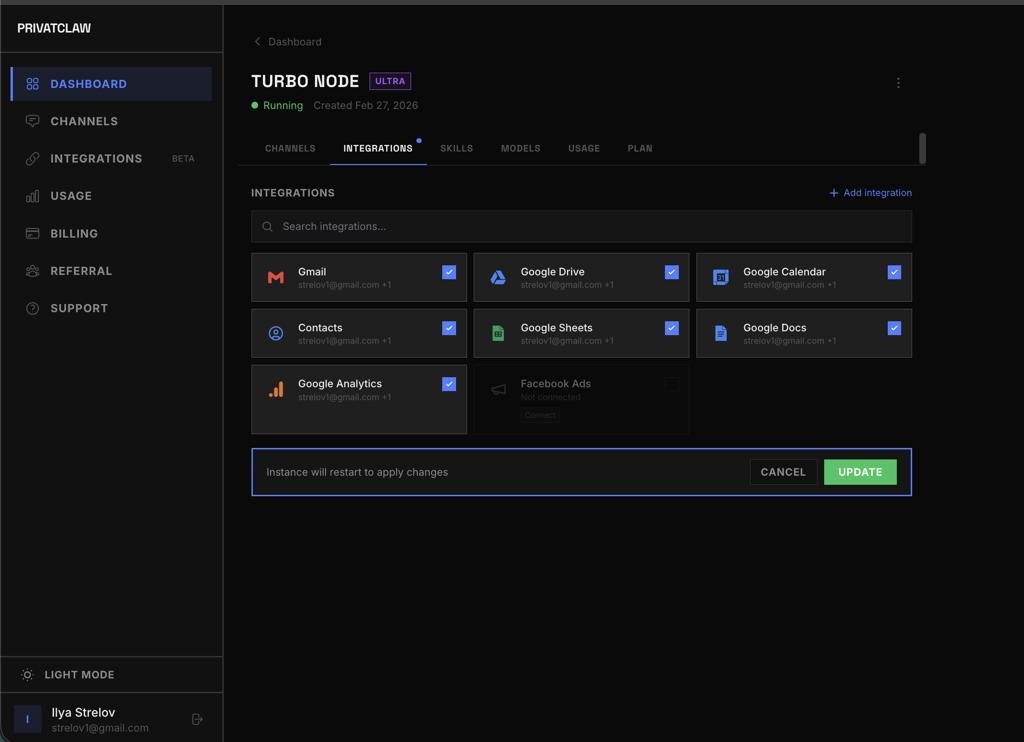The image size is (1024, 742).
Task: Click the Google Docs document icon
Action: (x=720, y=333)
